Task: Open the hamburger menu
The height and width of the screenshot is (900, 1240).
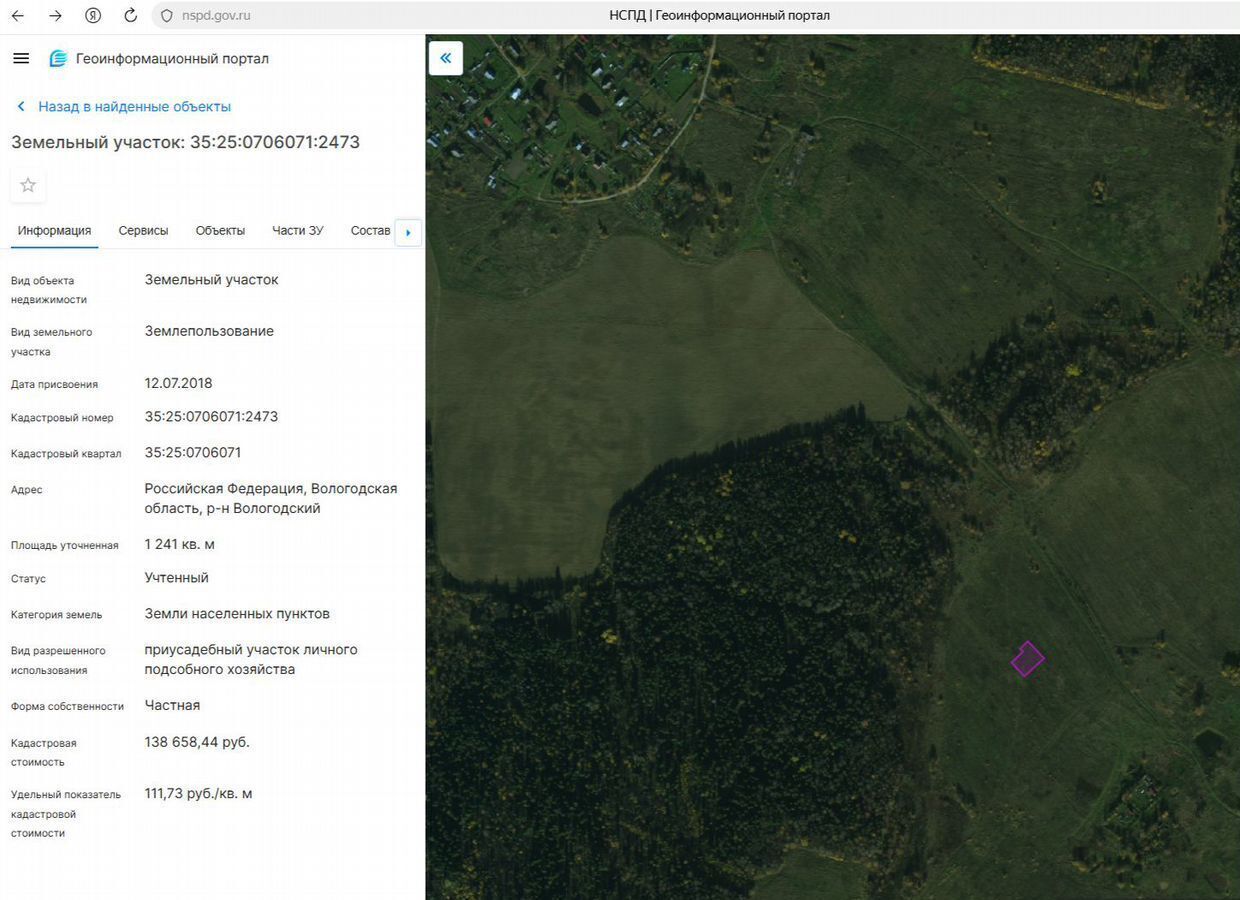Action: [x=21, y=58]
